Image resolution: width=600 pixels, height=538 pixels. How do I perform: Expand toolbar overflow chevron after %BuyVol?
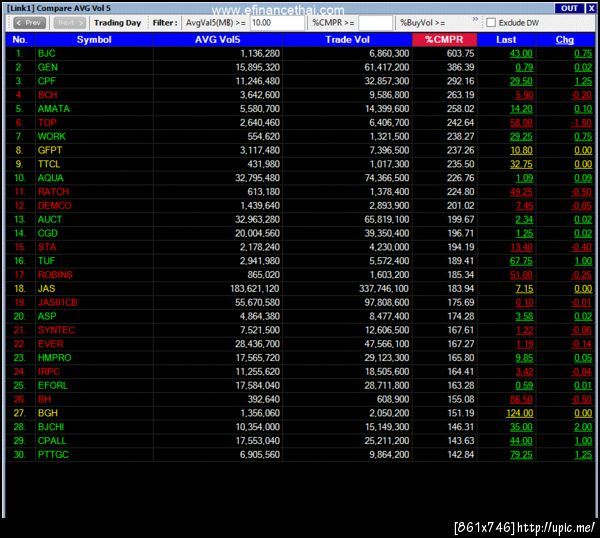475,19
